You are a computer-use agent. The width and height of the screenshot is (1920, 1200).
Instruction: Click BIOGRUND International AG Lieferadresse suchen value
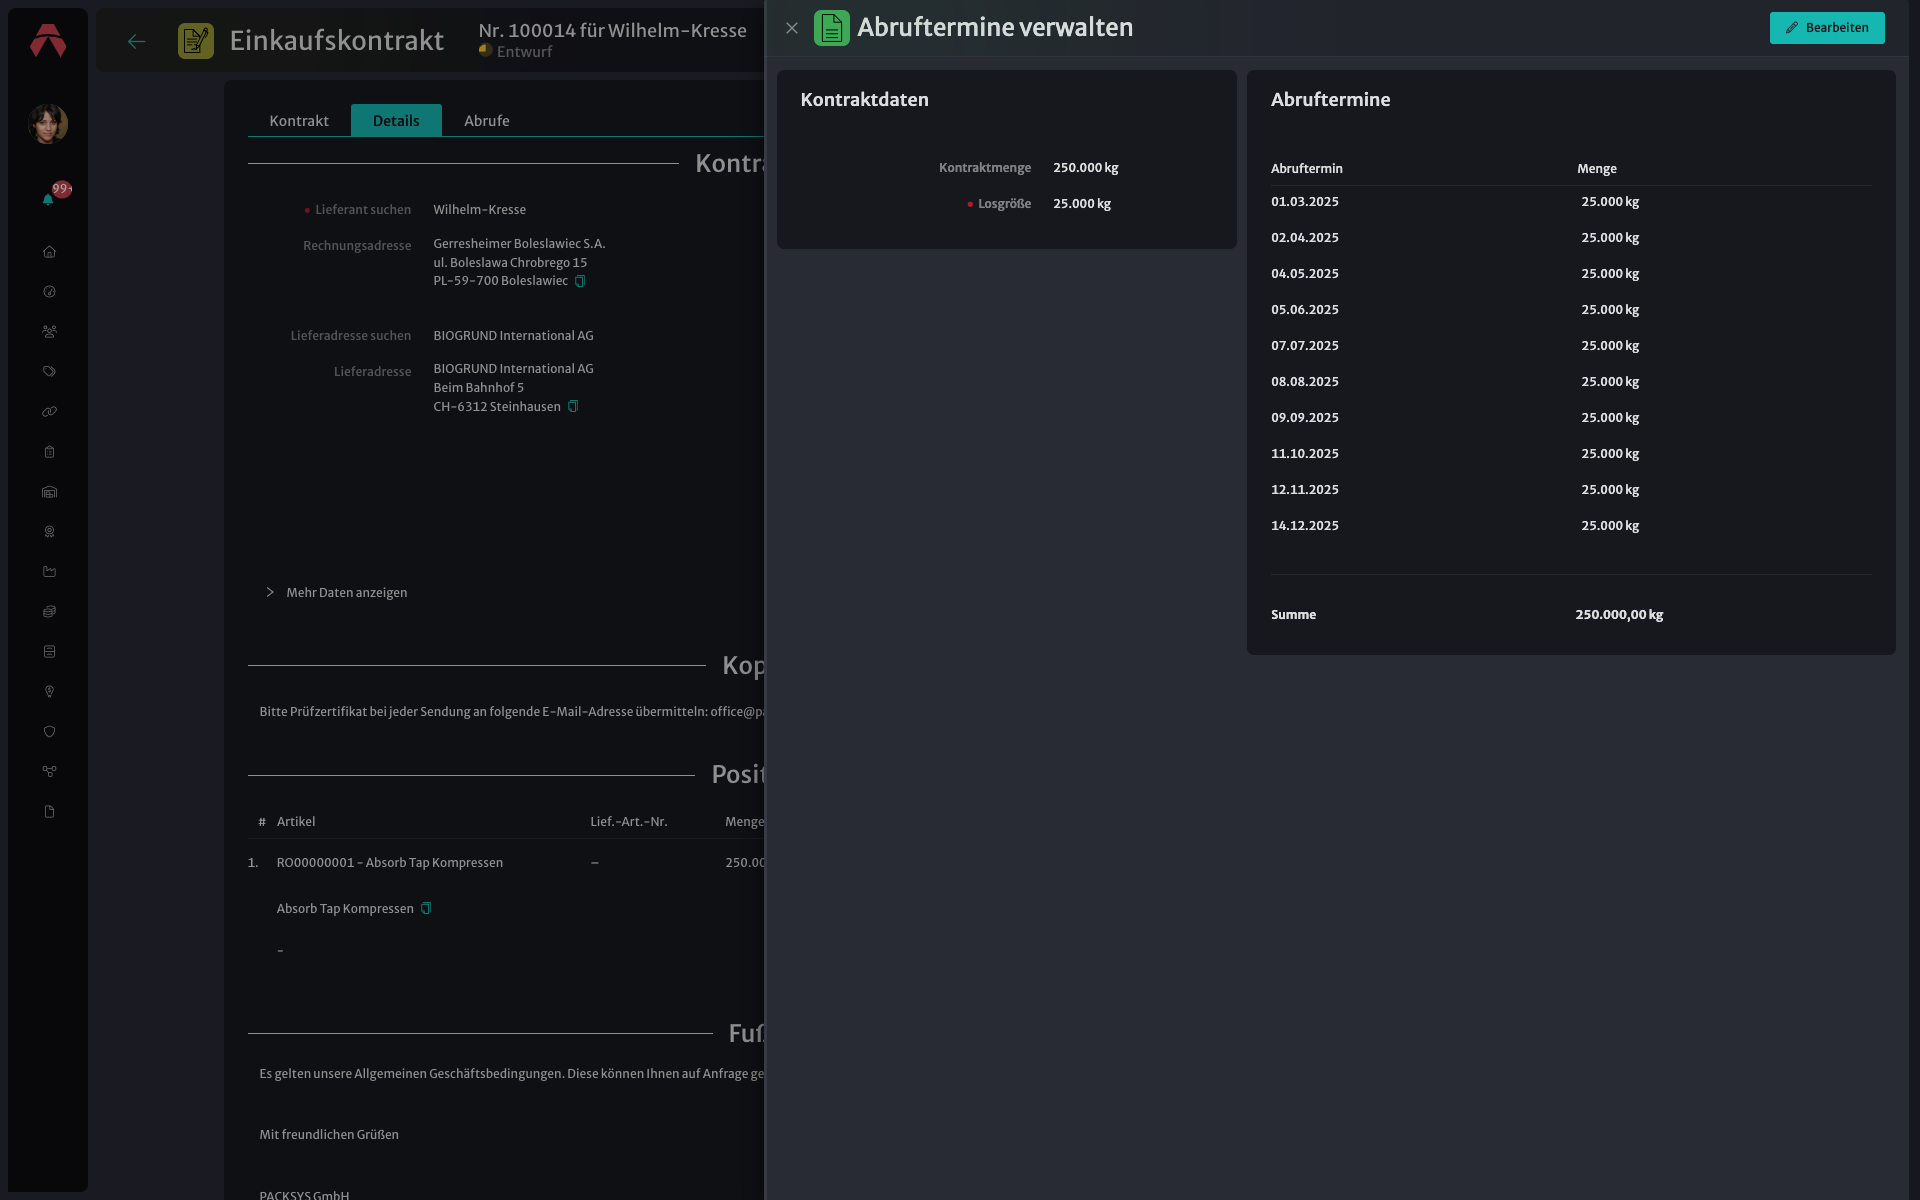tap(513, 335)
